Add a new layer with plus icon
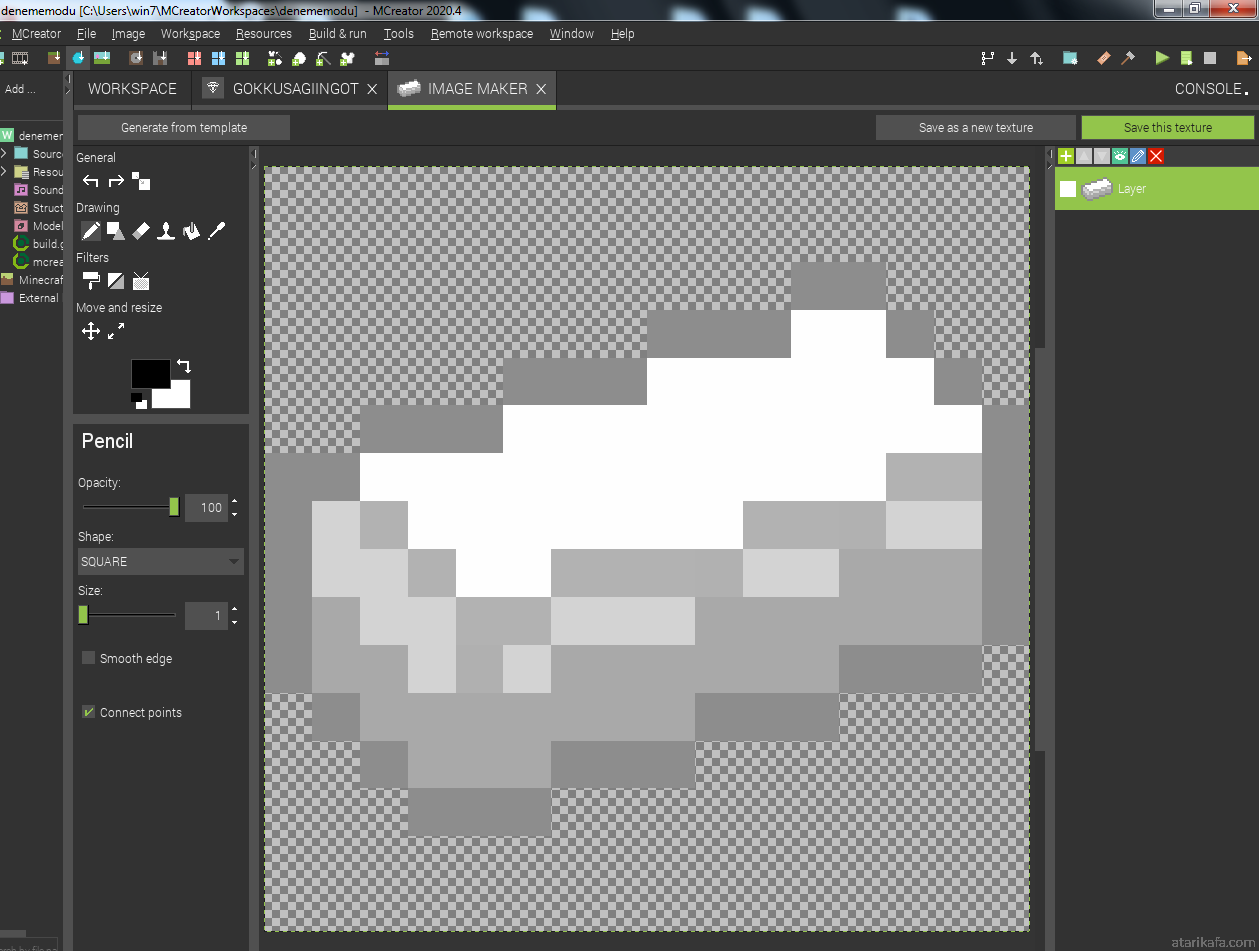Screen dimensions: 1259x951 (1066, 156)
